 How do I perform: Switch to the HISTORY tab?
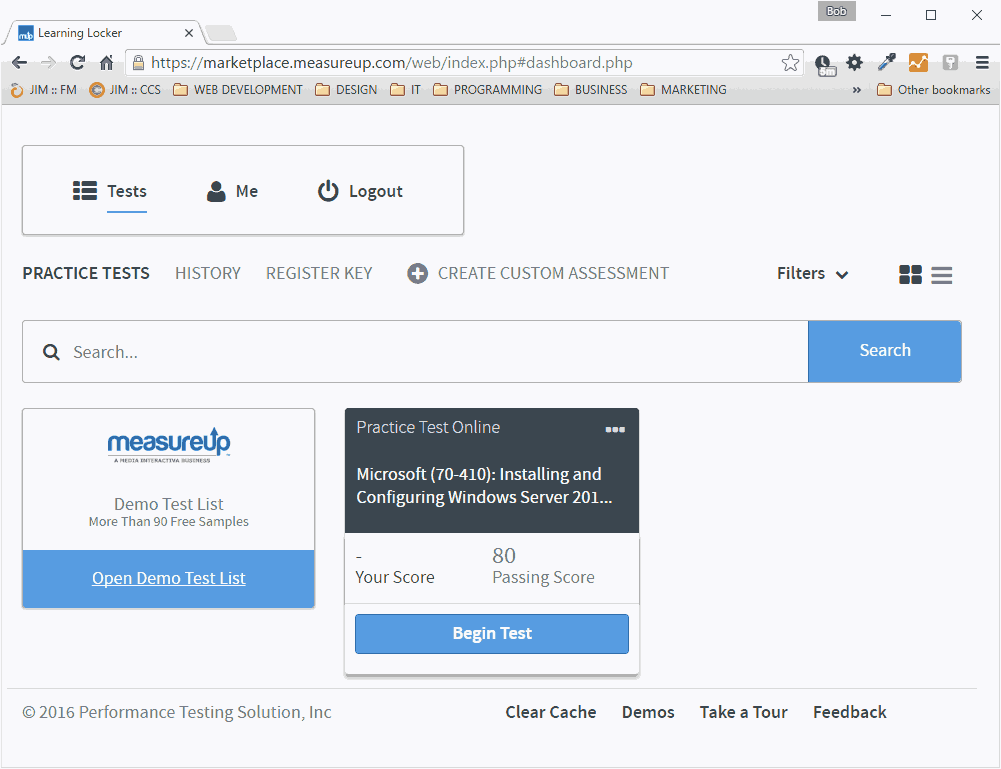tap(208, 274)
